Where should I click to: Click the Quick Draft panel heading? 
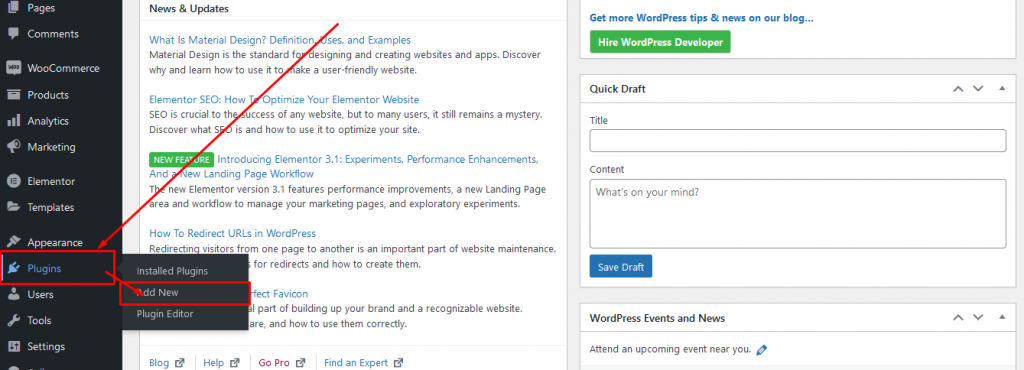[617, 89]
